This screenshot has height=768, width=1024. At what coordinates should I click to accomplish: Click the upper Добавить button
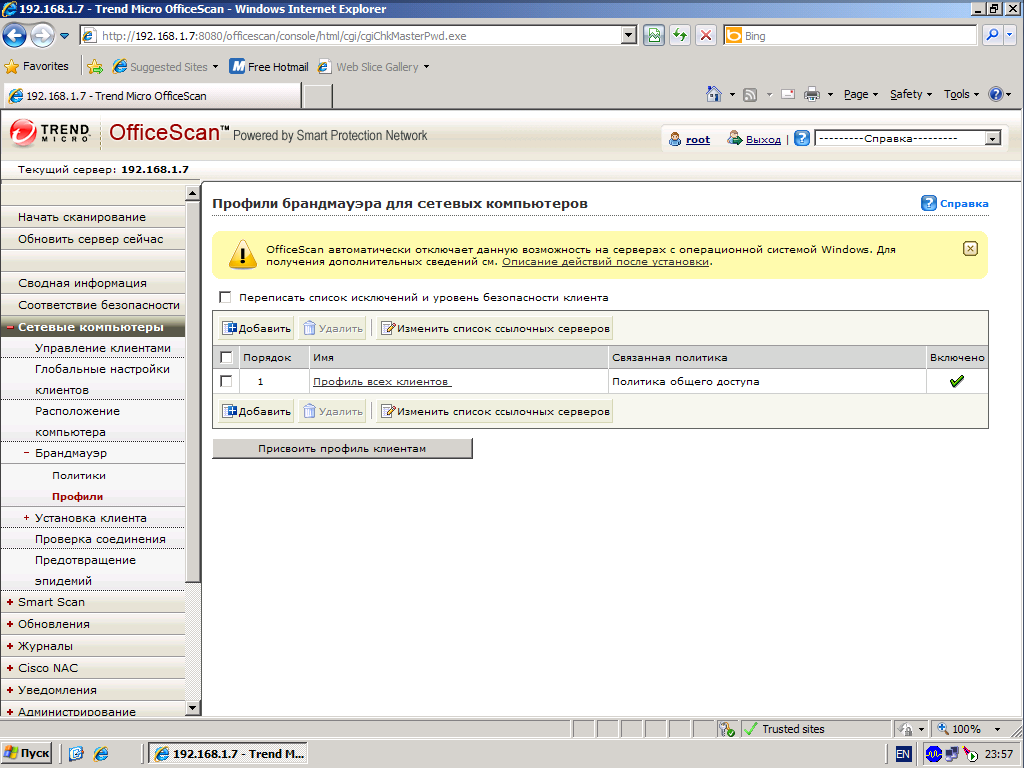tap(257, 328)
